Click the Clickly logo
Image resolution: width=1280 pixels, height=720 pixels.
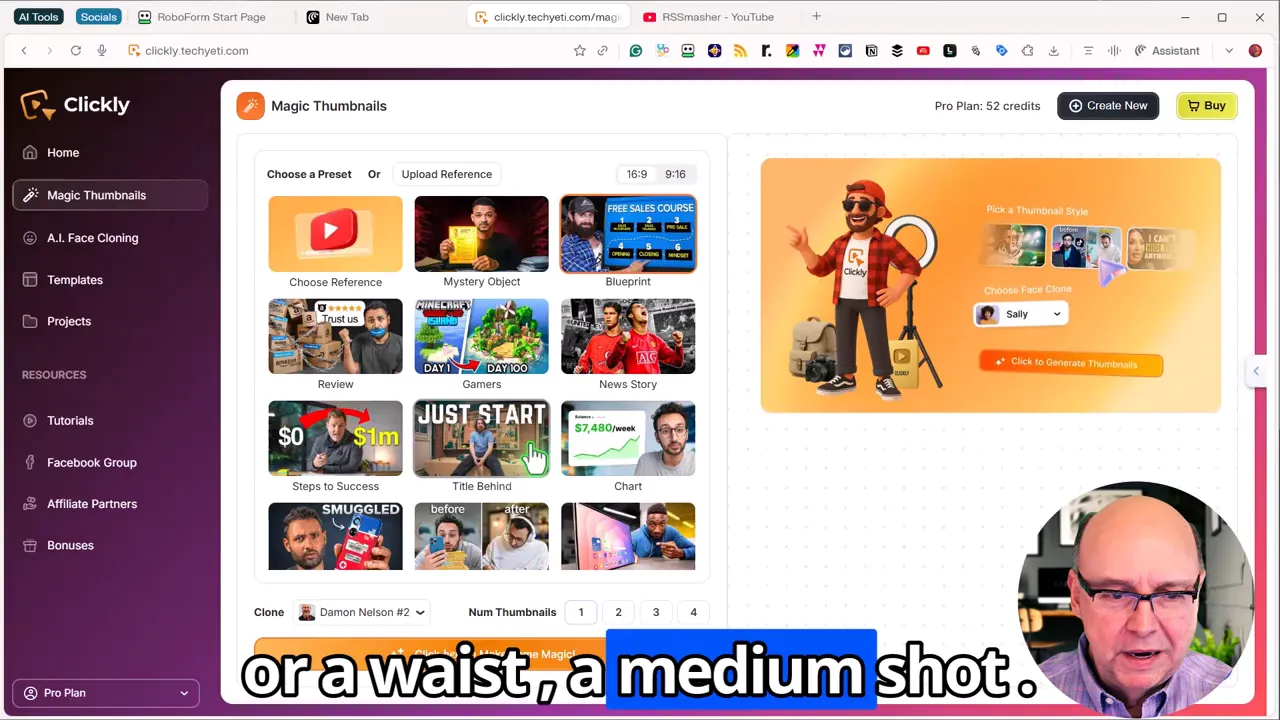[x=75, y=104]
